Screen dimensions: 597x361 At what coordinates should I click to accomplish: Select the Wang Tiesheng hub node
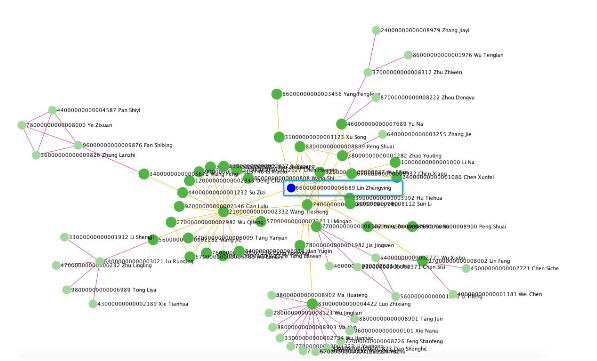click(223, 212)
